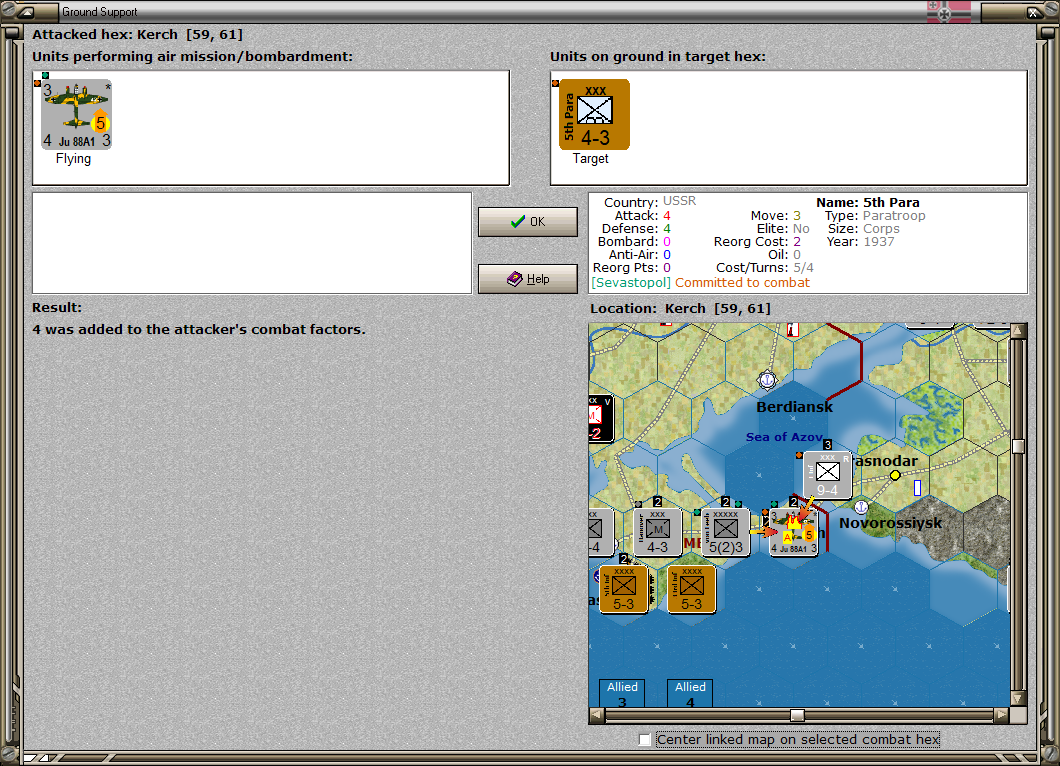Click the 'Cost/Turns: 5/4' stat

coord(765,268)
